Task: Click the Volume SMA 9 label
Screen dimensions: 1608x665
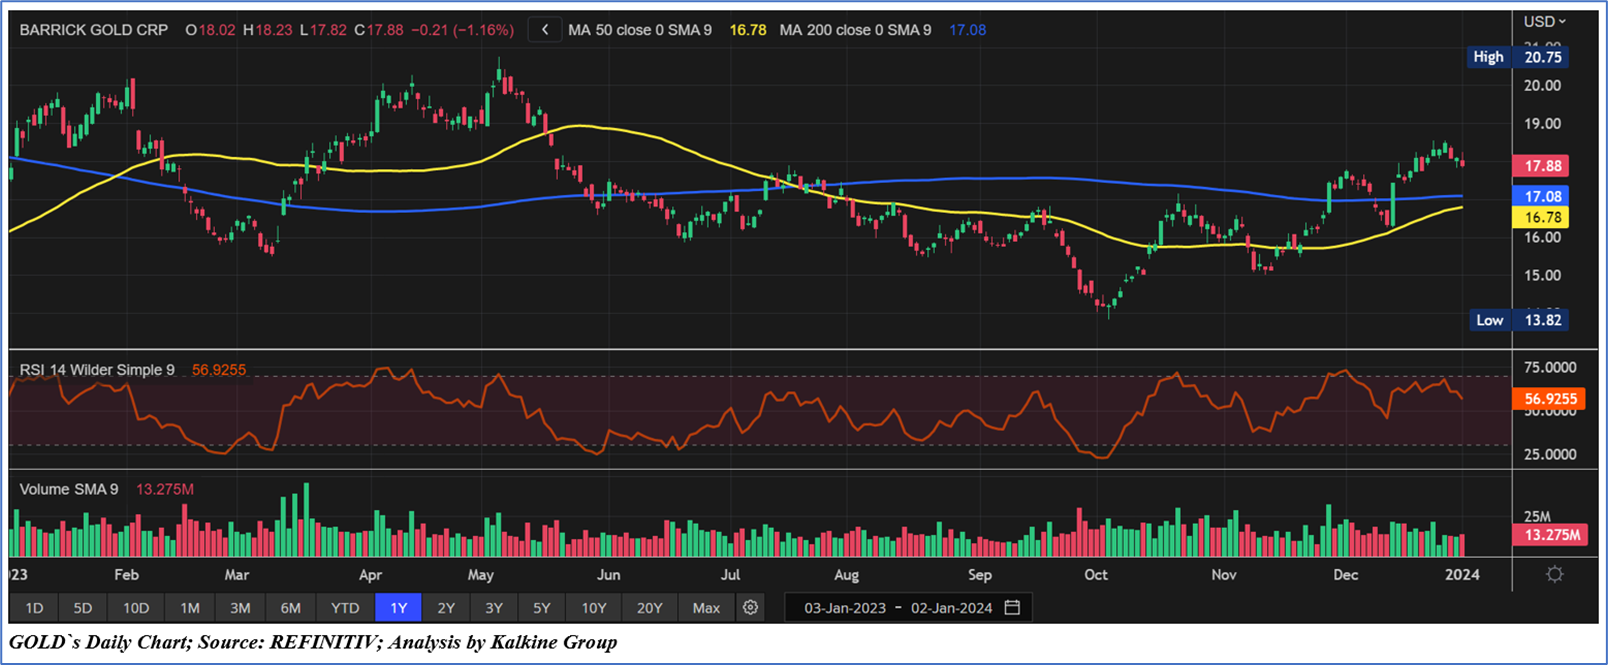Action: point(69,489)
